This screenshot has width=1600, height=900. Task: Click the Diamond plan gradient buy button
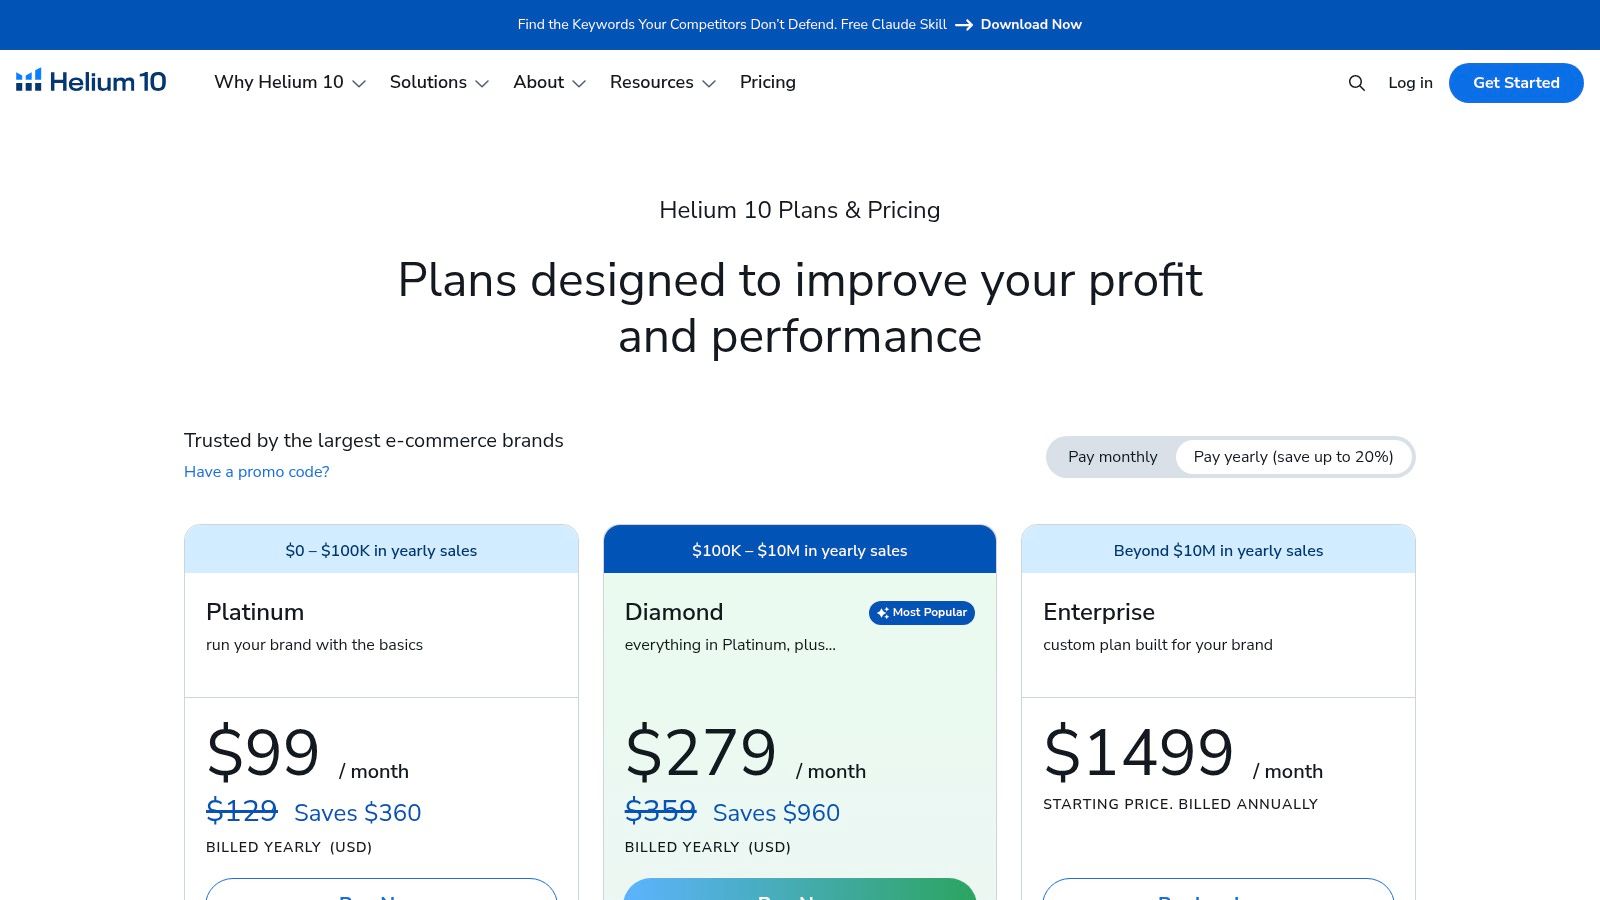(799, 889)
